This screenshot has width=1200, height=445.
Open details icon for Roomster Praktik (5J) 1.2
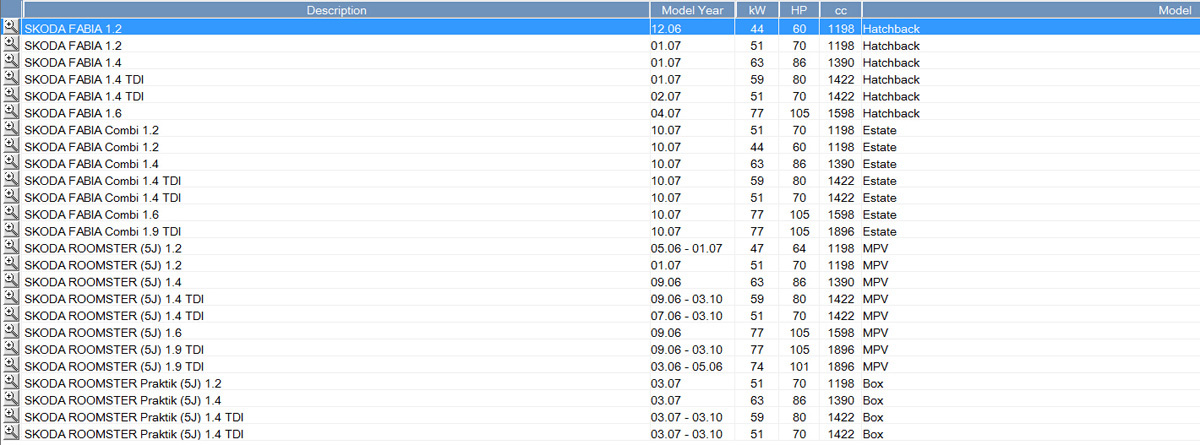[x=10, y=383]
